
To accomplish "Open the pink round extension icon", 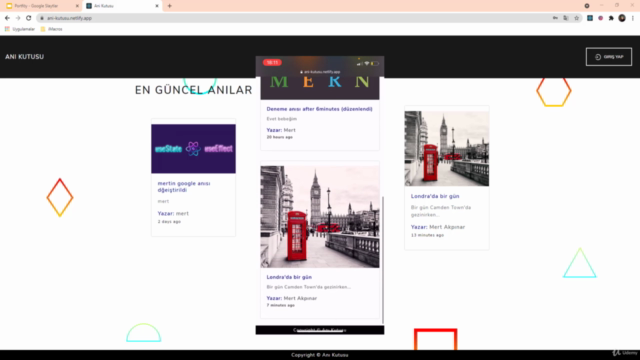I will [x=600, y=18].
